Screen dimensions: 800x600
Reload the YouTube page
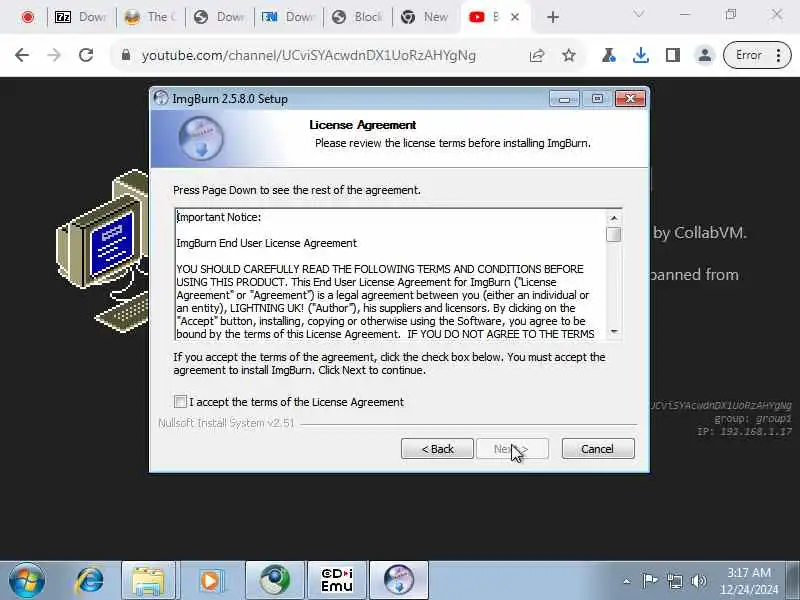point(86,55)
